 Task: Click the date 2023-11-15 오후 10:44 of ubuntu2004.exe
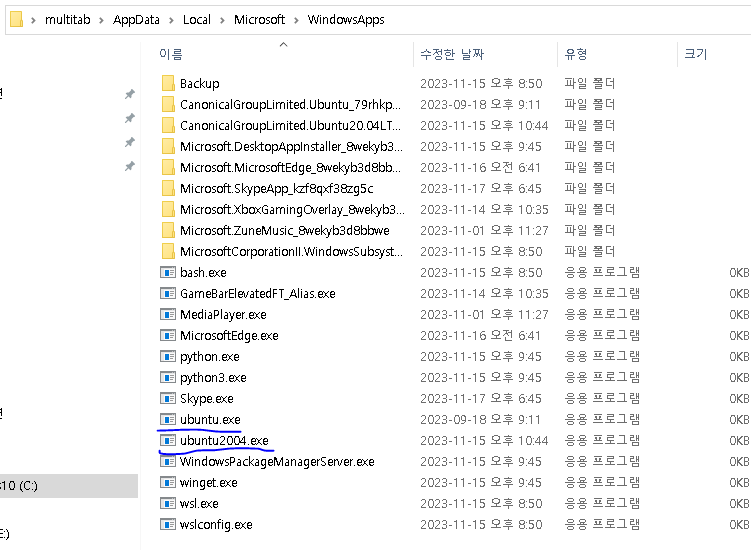484,441
